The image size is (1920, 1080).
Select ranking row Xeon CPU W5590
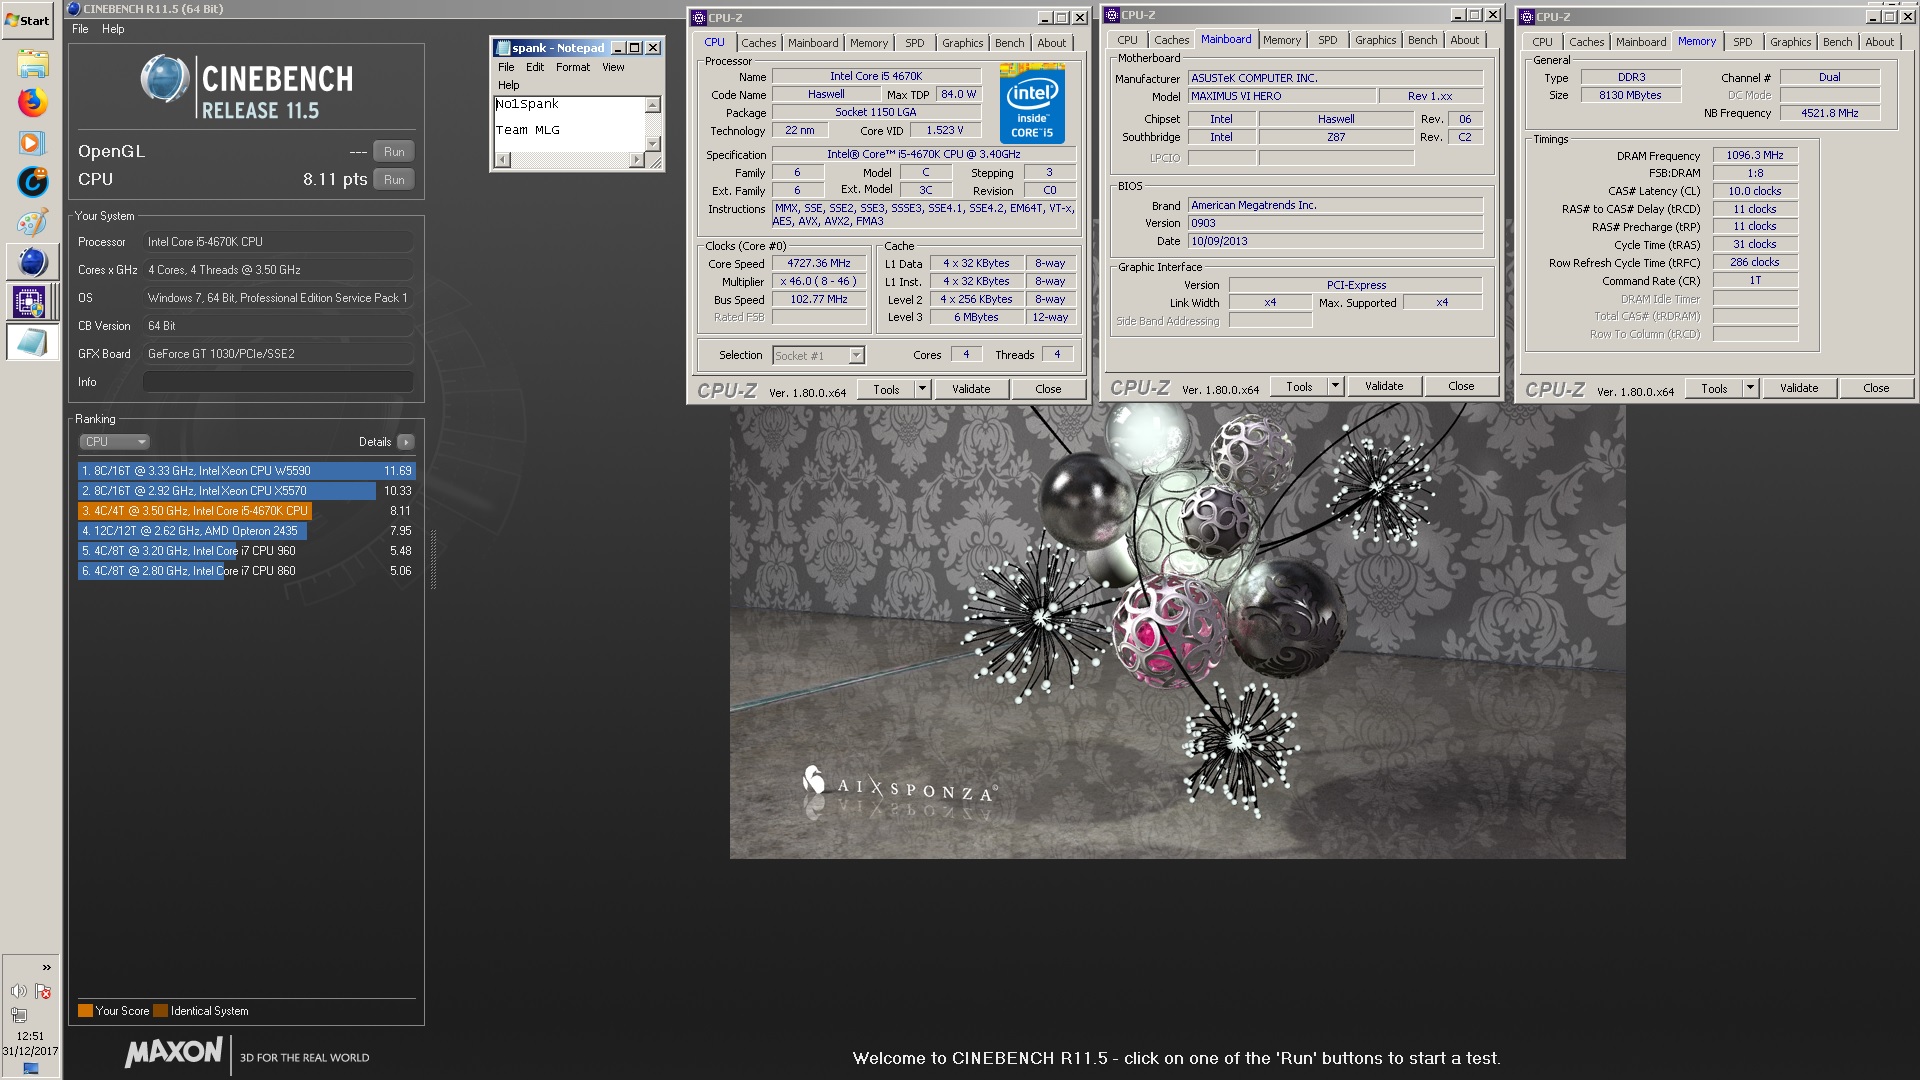click(246, 471)
